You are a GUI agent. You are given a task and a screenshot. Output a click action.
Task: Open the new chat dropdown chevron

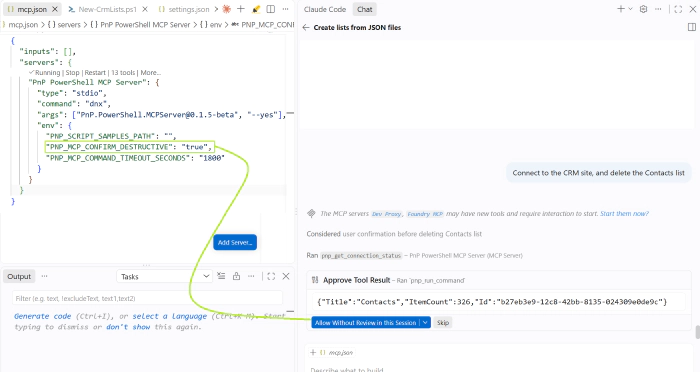coord(630,9)
